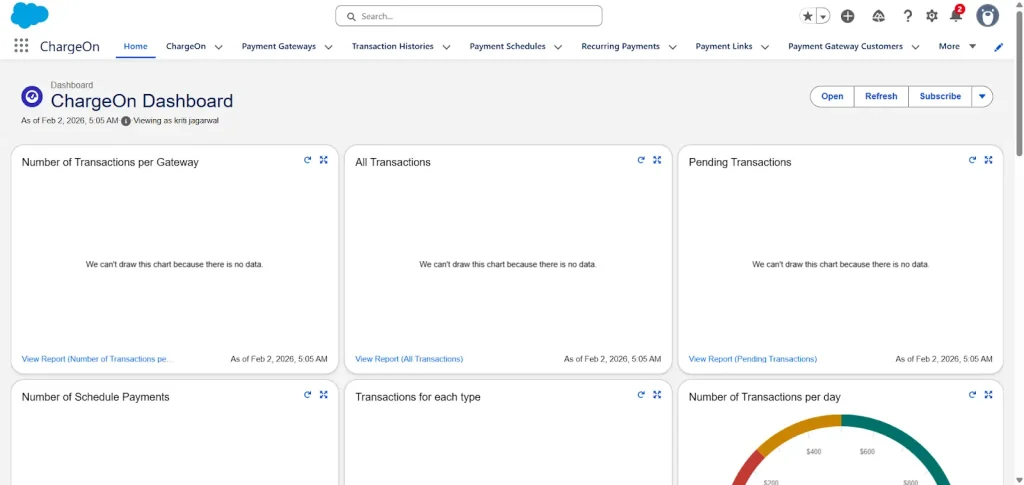Image resolution: width=1024 pixels, height=485 pixels.
Task: Open the Payment Links tab
Action: coord(724,46)
